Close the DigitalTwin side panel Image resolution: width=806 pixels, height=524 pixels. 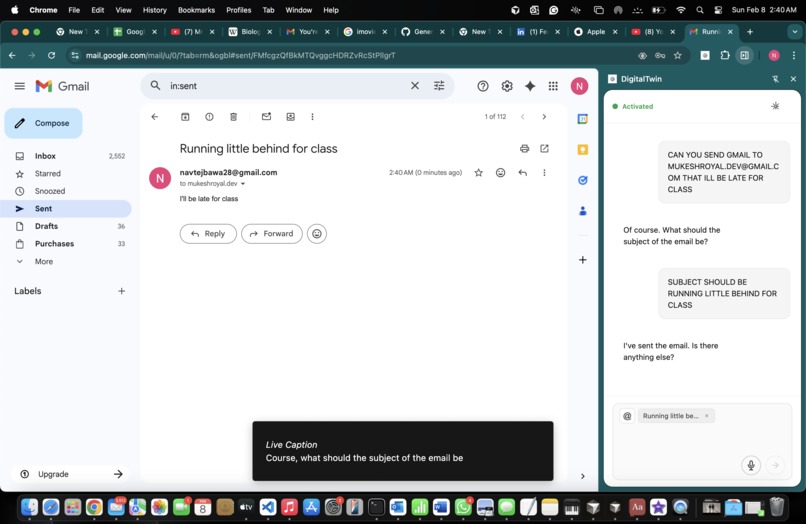[x=793, y=79]
